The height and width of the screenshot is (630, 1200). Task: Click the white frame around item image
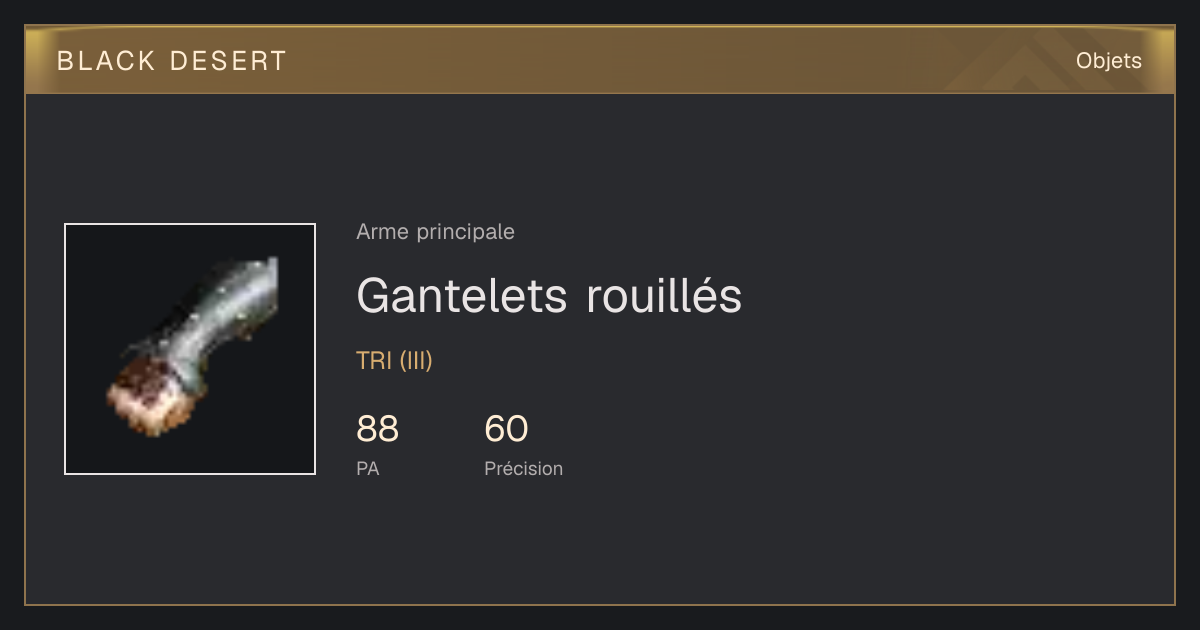[x=190, y=224]
